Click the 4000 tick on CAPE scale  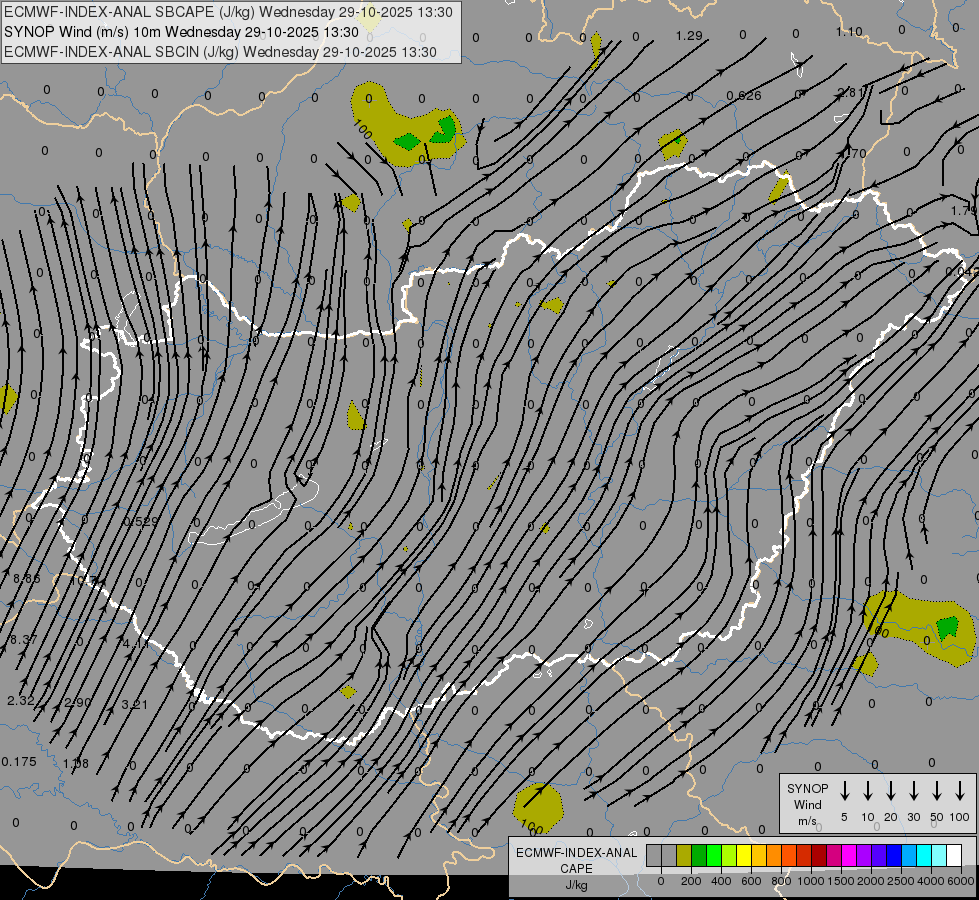click(931, 881)
